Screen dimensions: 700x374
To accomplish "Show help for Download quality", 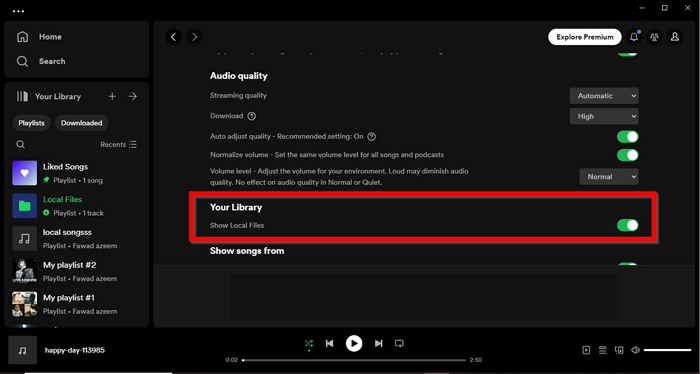I will tap(252, 116).
